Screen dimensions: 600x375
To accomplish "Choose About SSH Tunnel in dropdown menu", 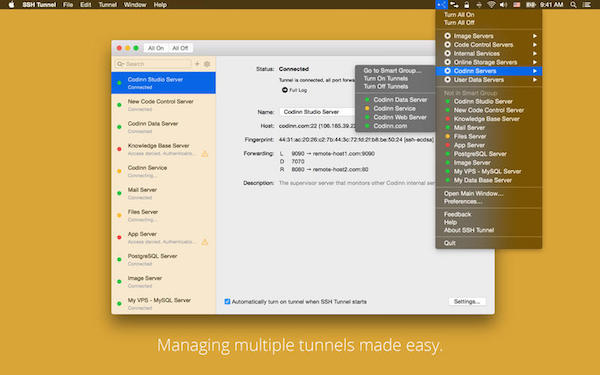I will (x=489, y=230).
